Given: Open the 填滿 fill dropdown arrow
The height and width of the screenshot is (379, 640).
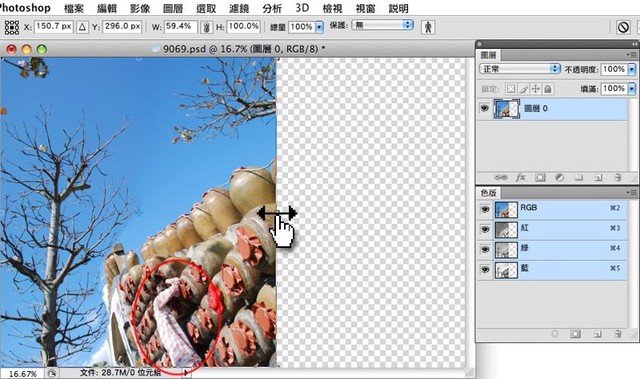Looking at the screenshot, I should (x=632, y=89).
